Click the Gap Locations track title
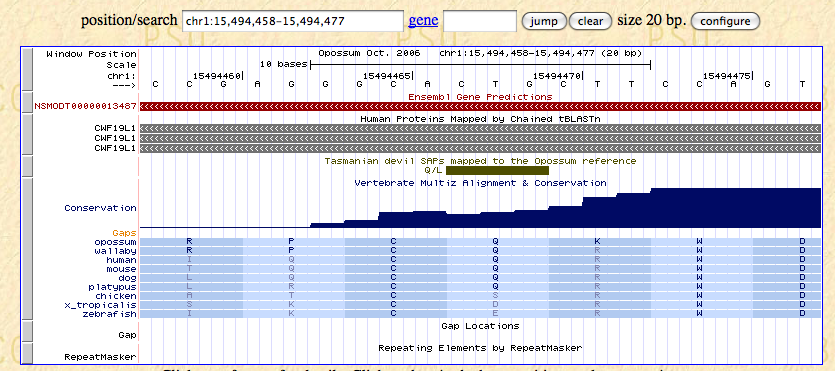 [x=480, y=326]
